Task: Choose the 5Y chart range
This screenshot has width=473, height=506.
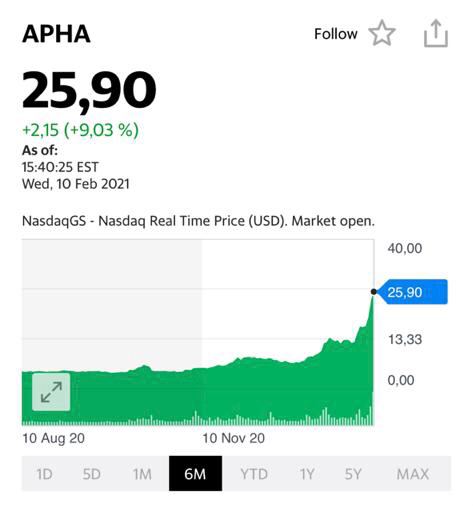Action: pos(353,474)
